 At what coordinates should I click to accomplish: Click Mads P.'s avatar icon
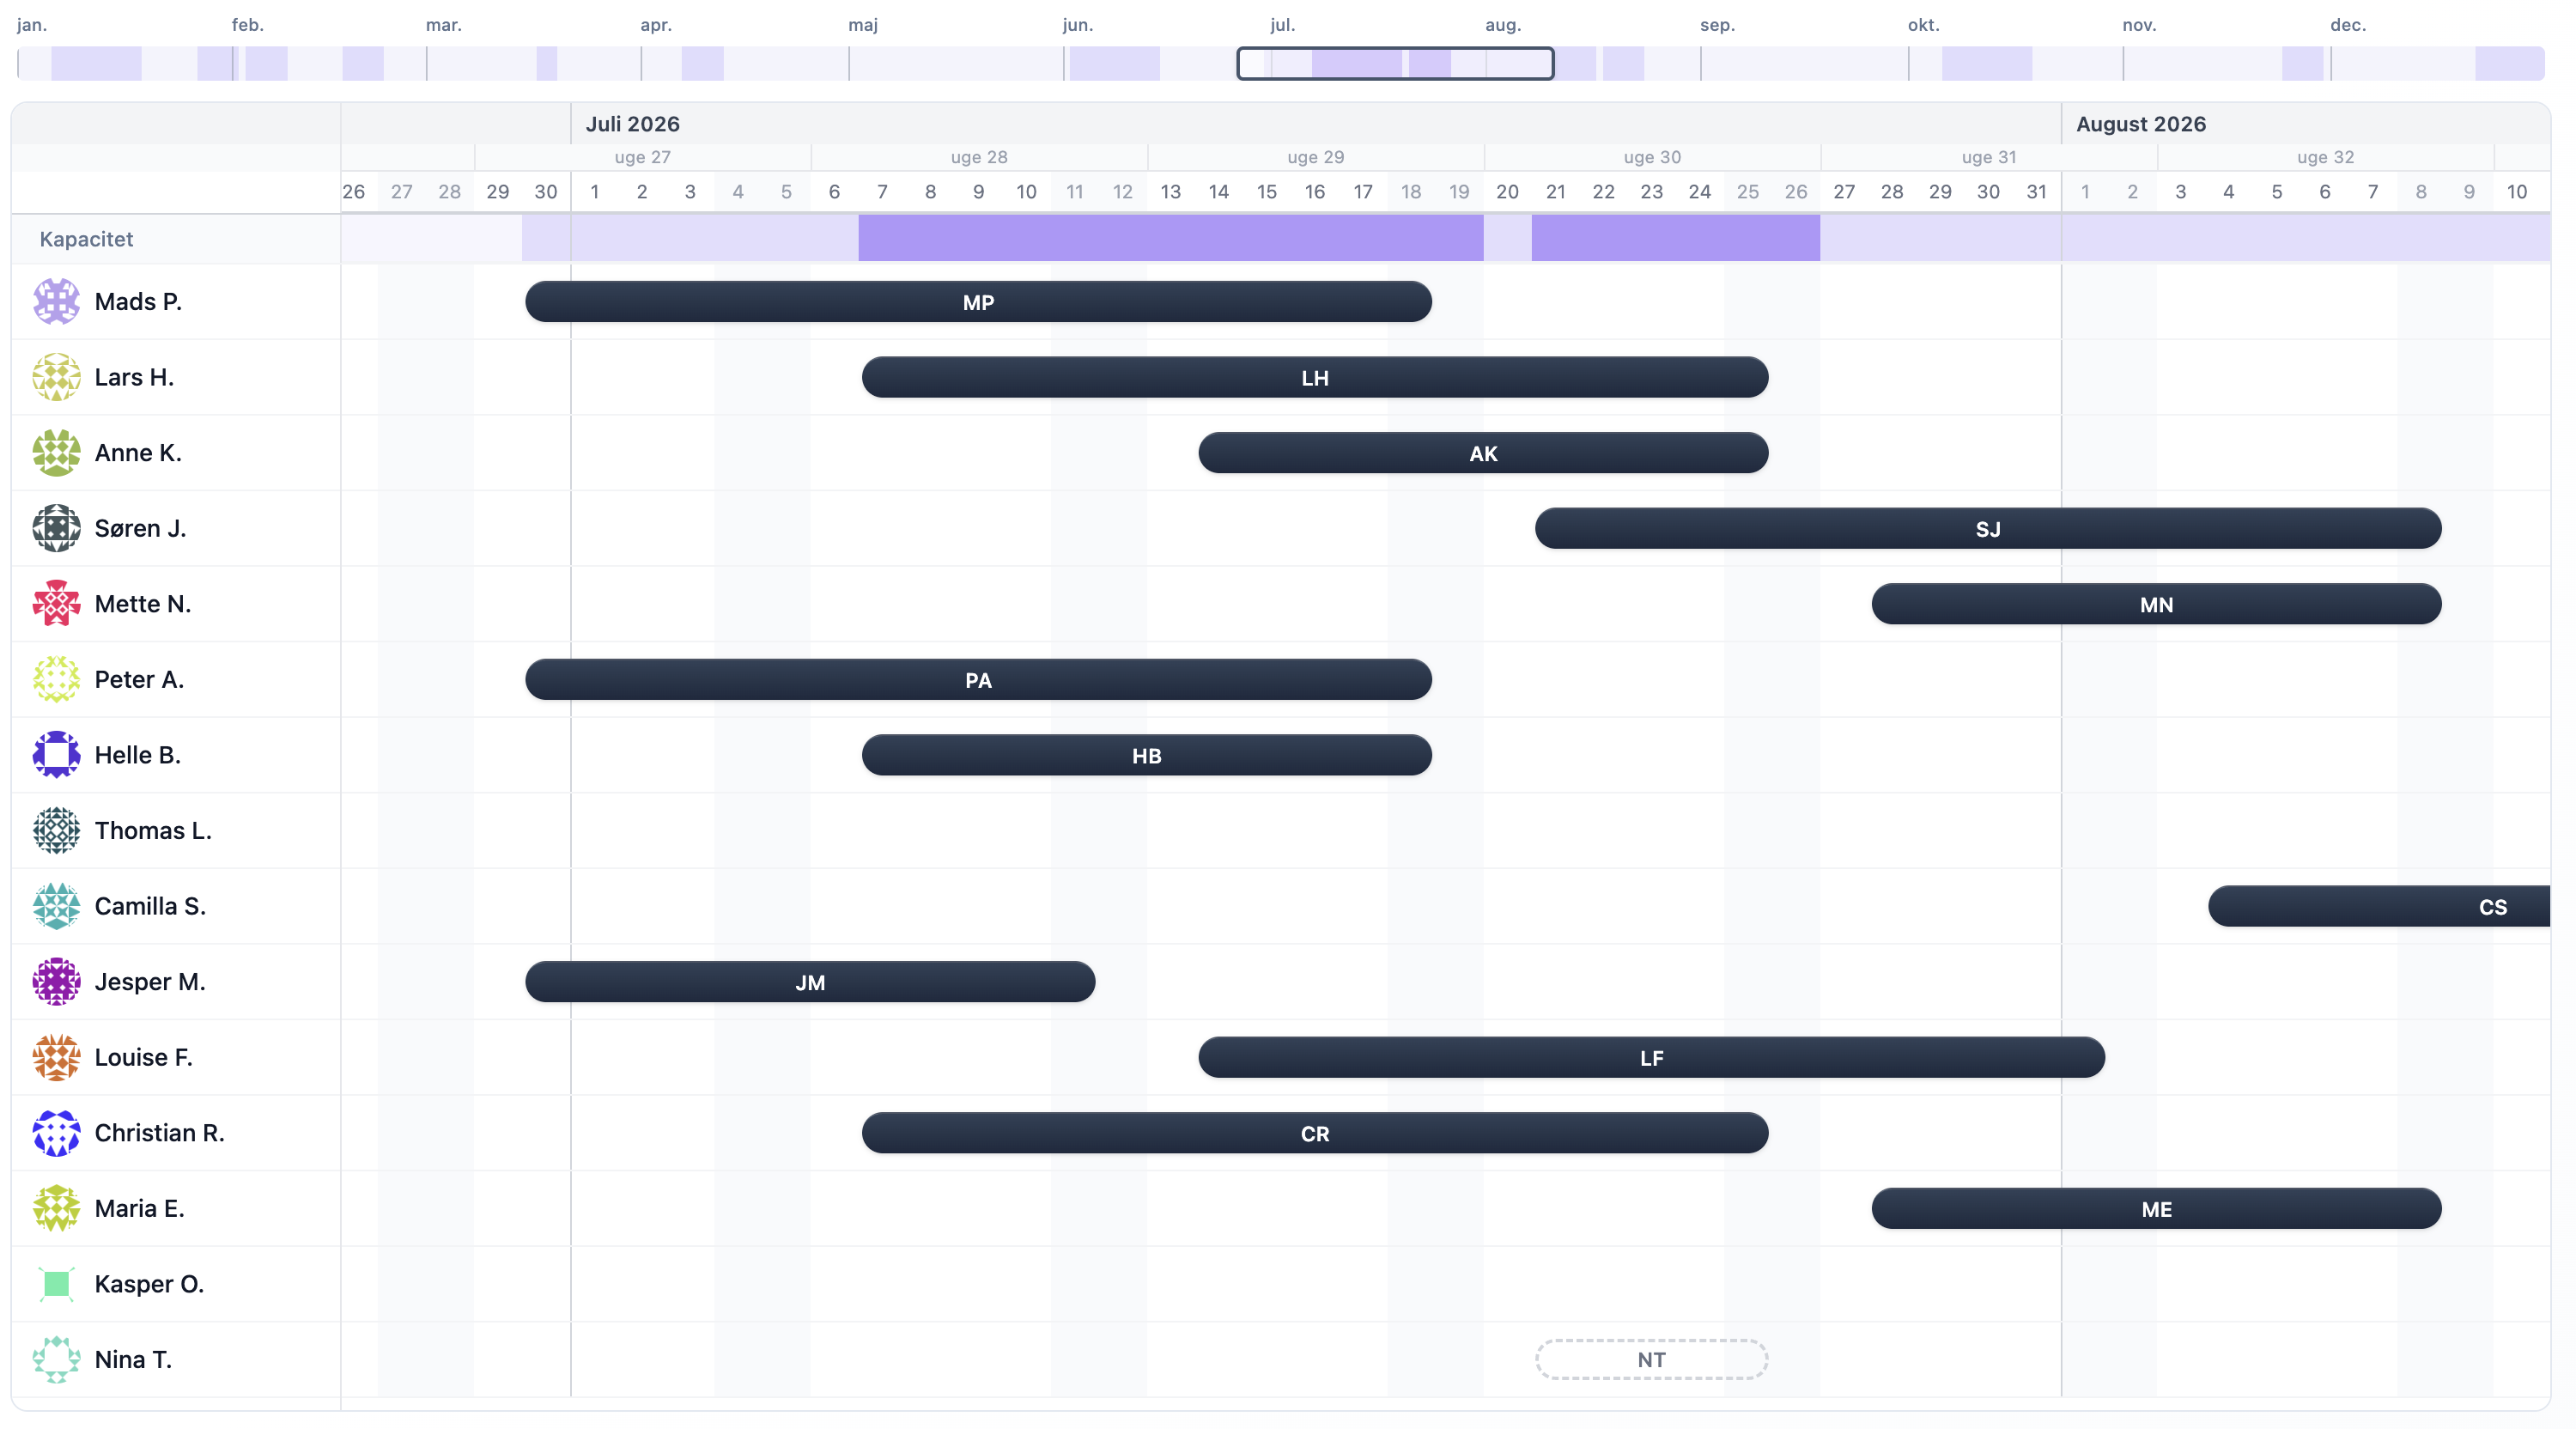pyautogui.click(x=56, y=302)
